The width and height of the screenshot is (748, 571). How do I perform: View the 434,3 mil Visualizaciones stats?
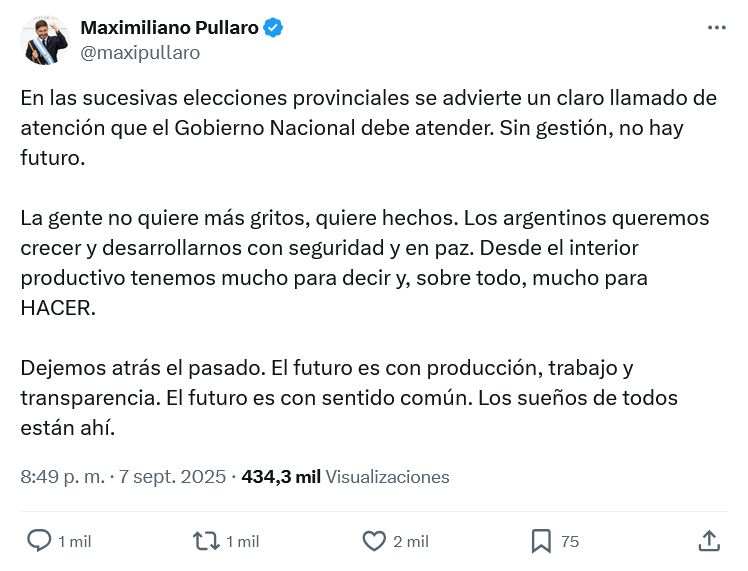[x=345, y=477]
